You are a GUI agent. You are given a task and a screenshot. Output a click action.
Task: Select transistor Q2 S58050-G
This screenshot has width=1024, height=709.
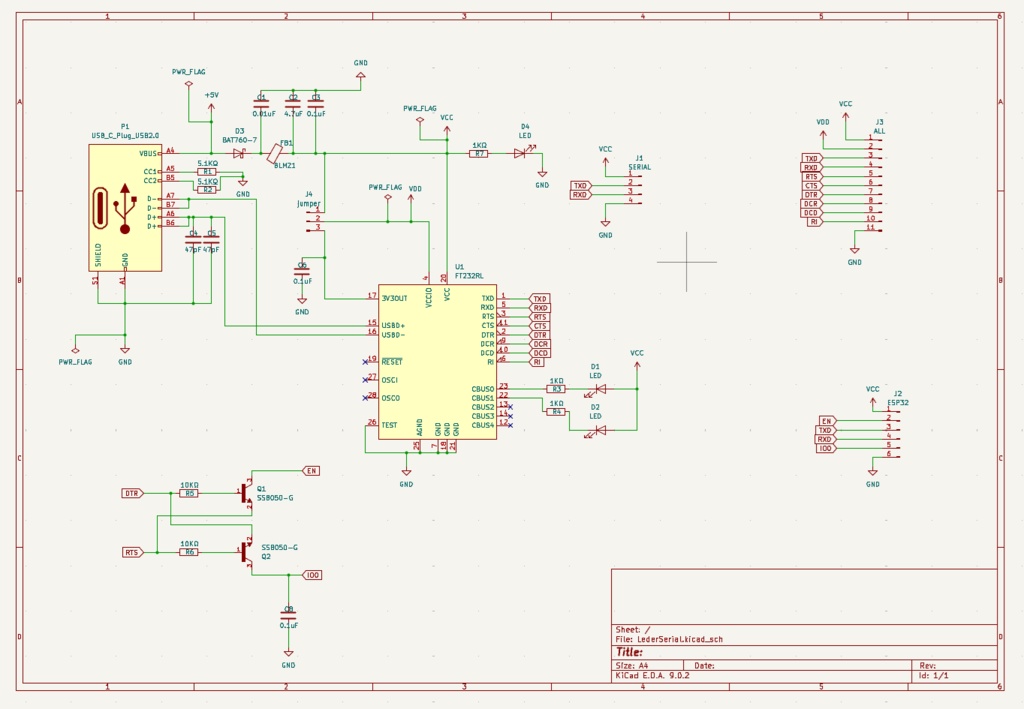click(x=245, y=552)
